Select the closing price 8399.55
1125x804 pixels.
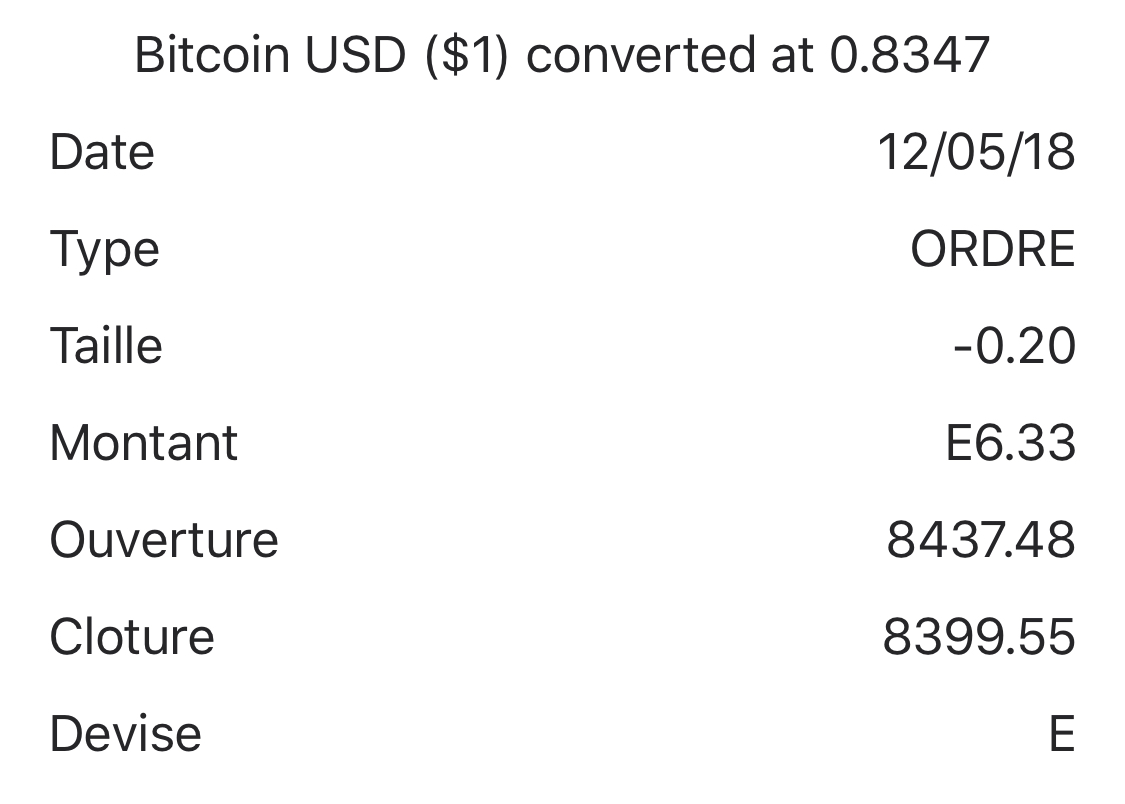[978, 637]
